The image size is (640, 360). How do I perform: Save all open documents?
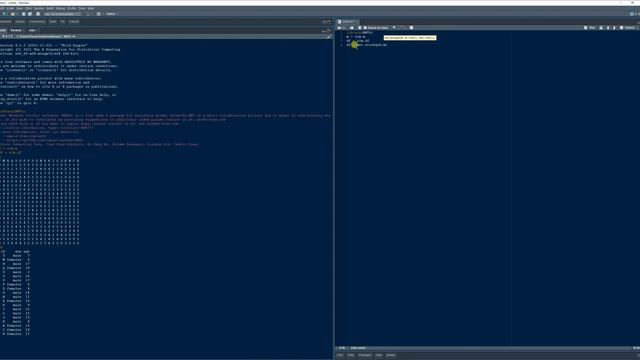pyautogui.click(x=30, y=14)
